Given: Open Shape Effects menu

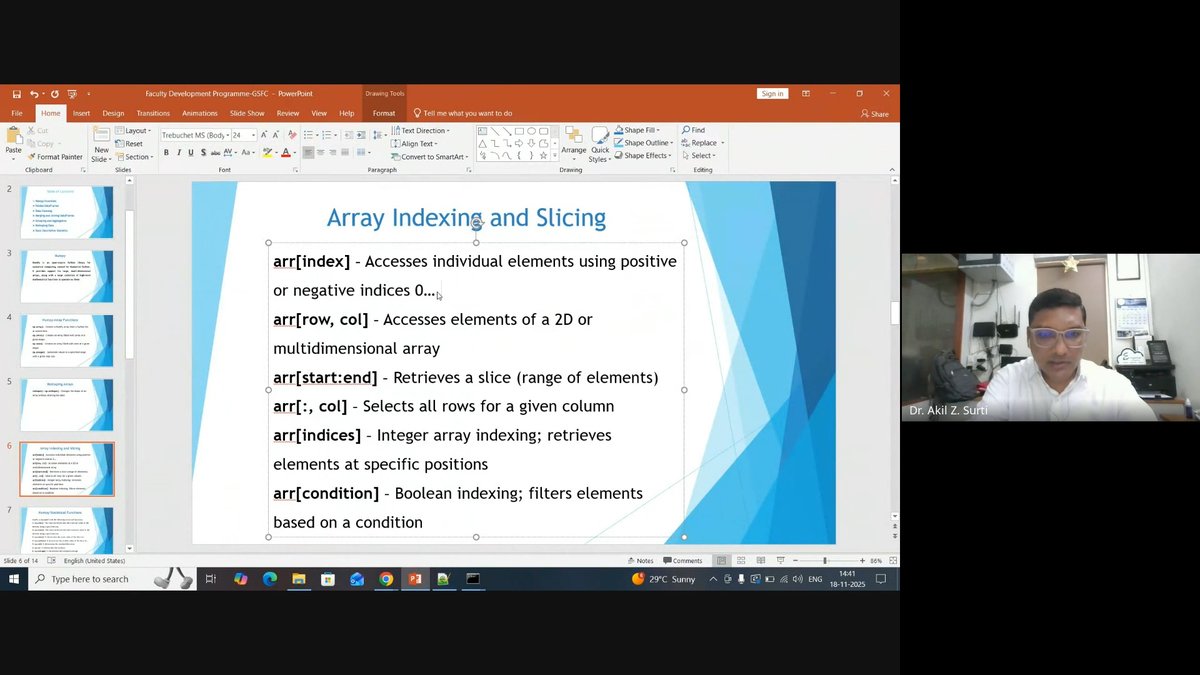Looking at the screenshot, I should [642, 155].
